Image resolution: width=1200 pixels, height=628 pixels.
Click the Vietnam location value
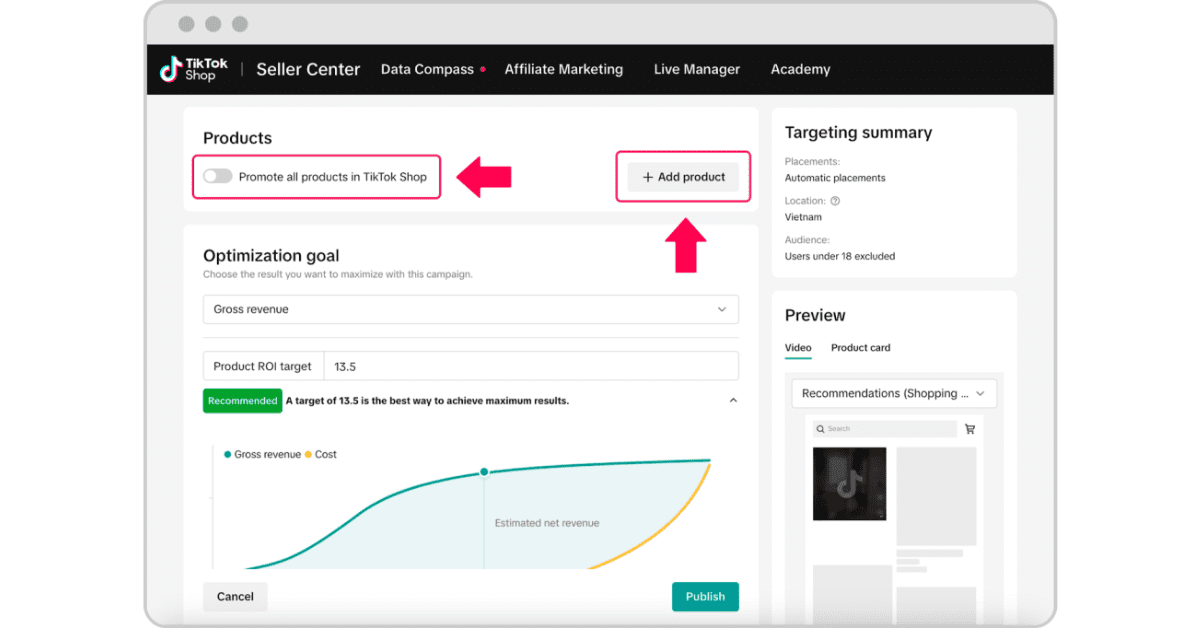tap(803, 217)
